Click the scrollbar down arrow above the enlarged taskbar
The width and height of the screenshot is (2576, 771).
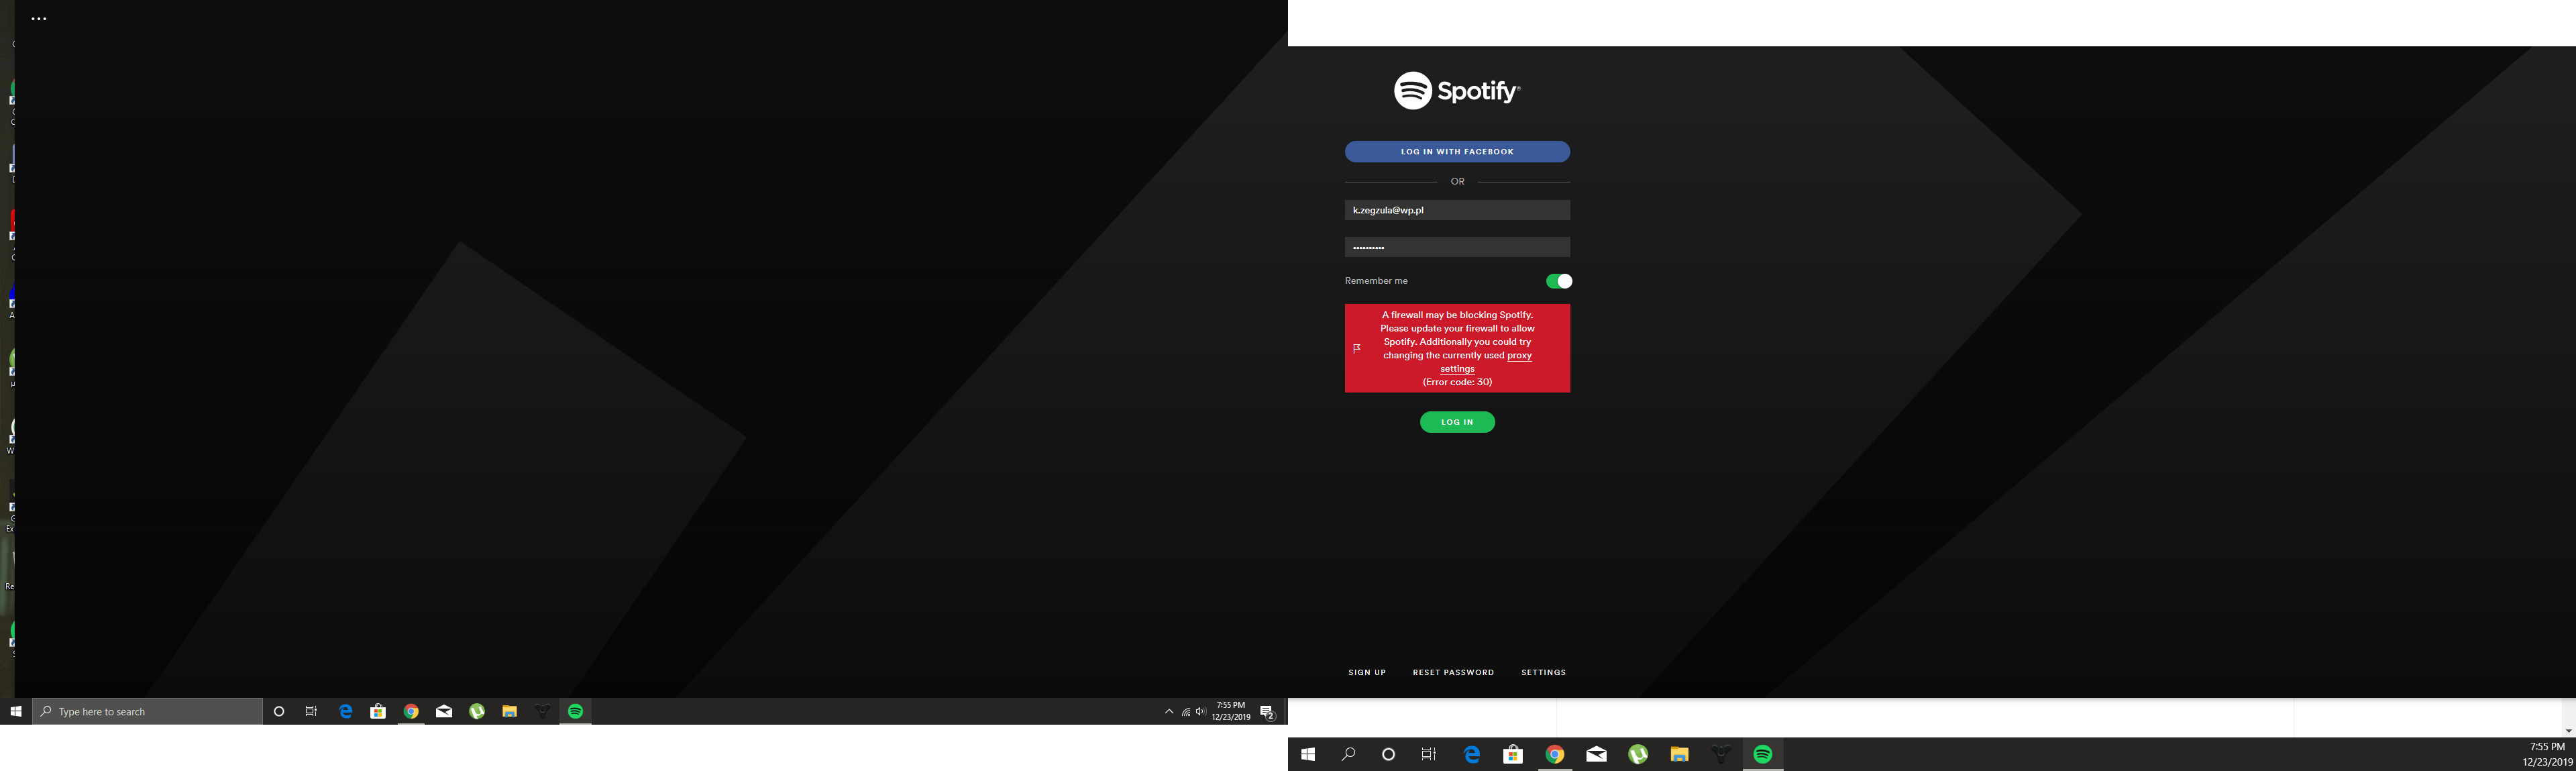click(x=2569, y=731)
